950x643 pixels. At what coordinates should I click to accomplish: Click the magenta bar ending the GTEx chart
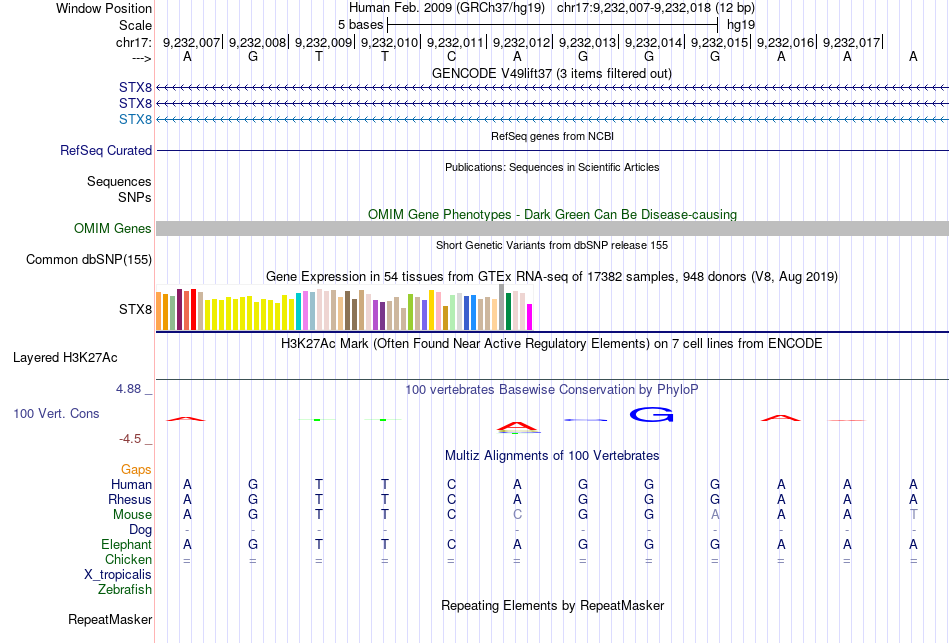tap(529, 317)
